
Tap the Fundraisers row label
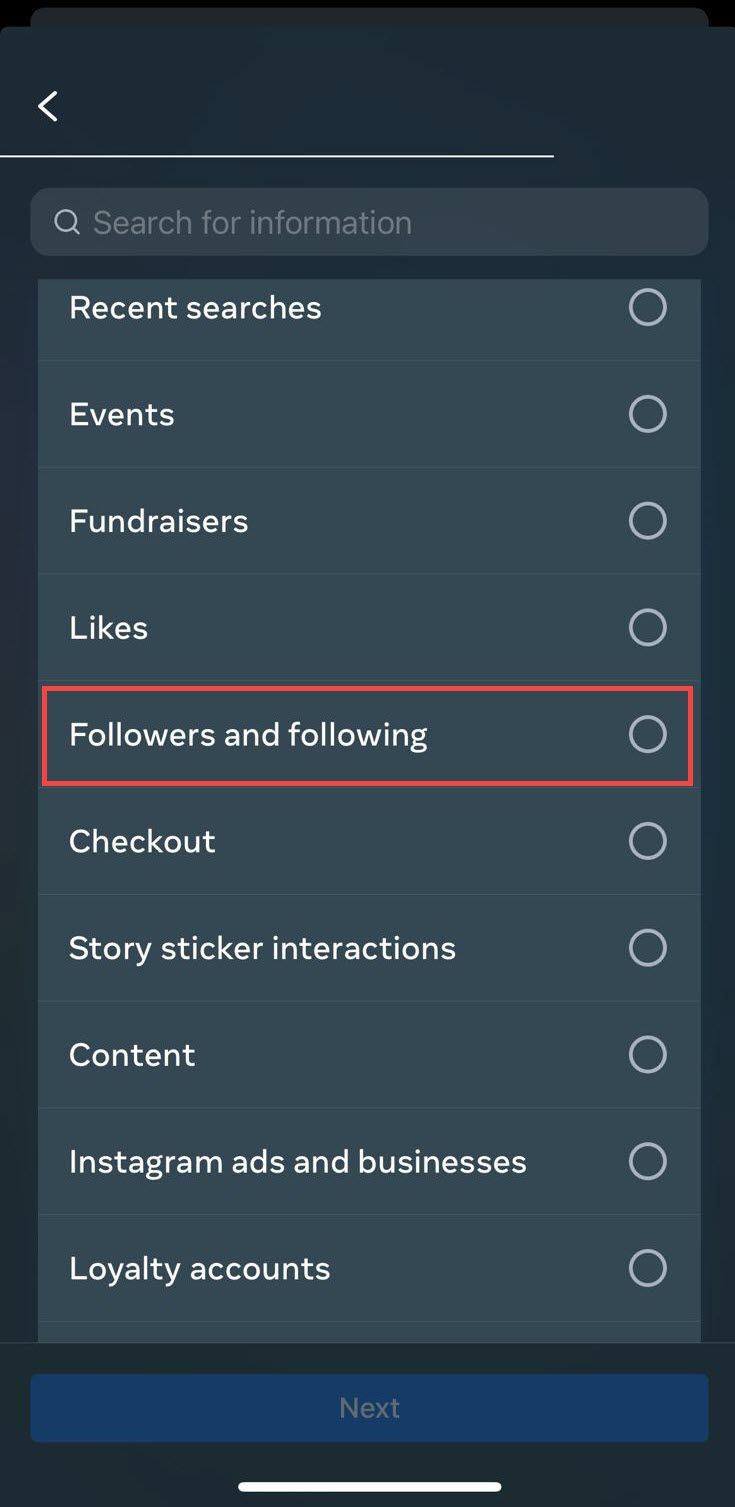[x=158, y=520]
